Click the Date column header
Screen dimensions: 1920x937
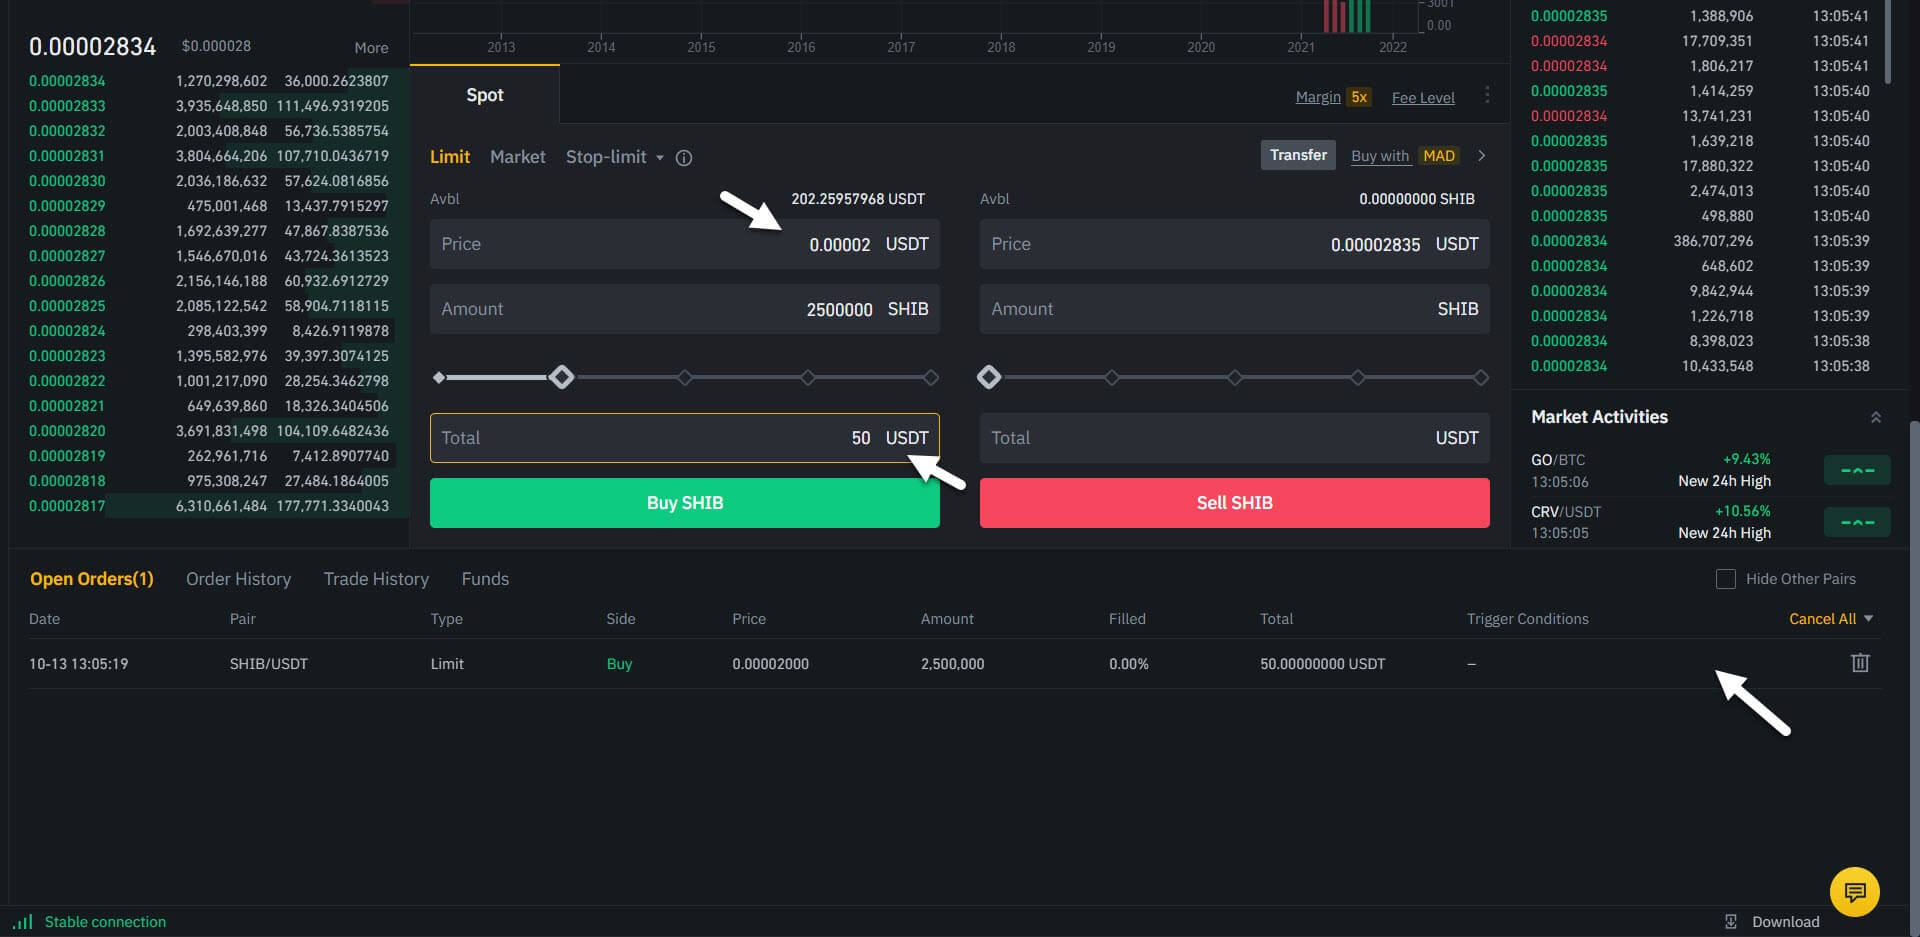pyautogui.click(x=44, y=619)
